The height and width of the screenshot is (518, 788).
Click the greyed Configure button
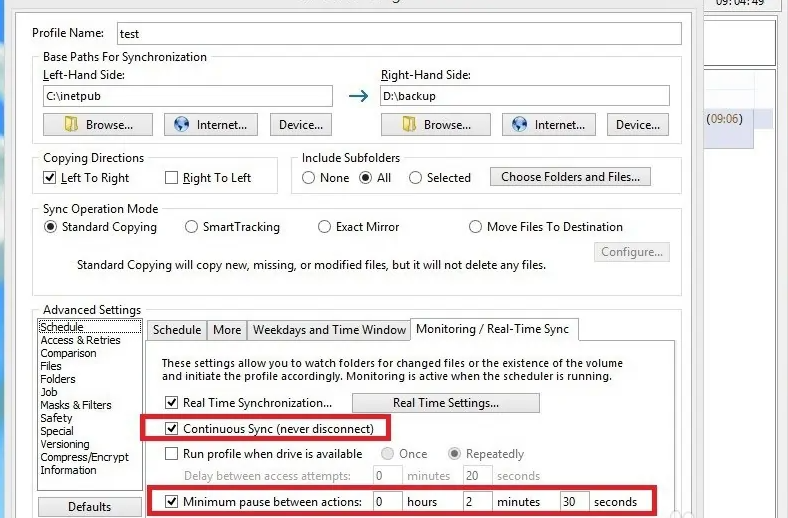coord(632,252)
